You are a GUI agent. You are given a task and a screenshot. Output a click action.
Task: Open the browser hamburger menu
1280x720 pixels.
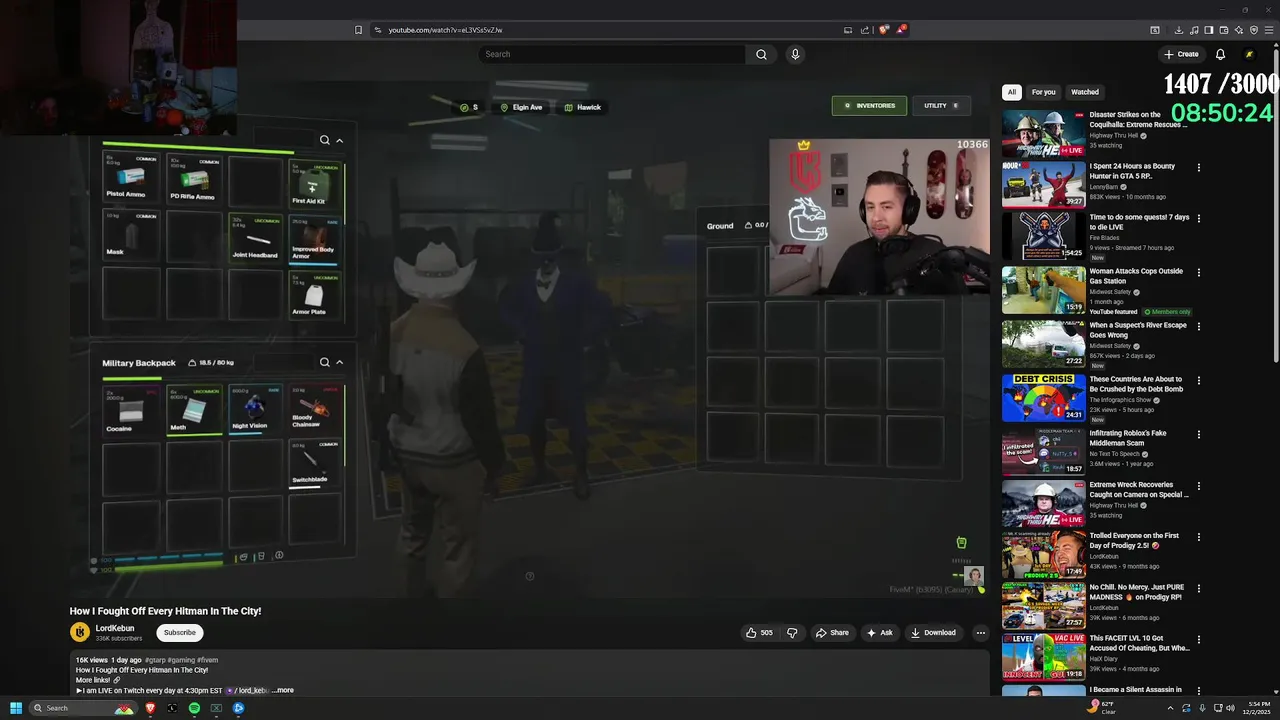click(x=1268, y=30)
